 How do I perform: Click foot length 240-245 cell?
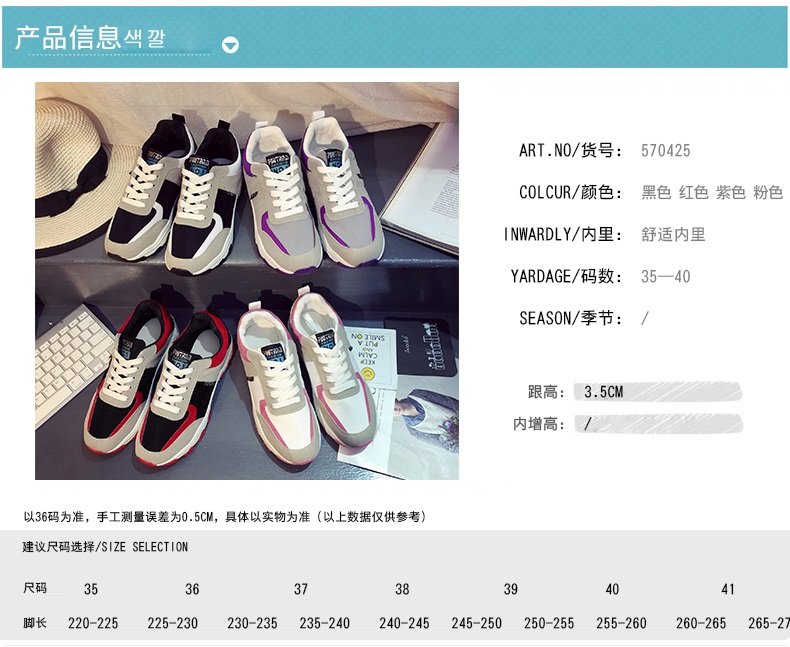(404, 623)
